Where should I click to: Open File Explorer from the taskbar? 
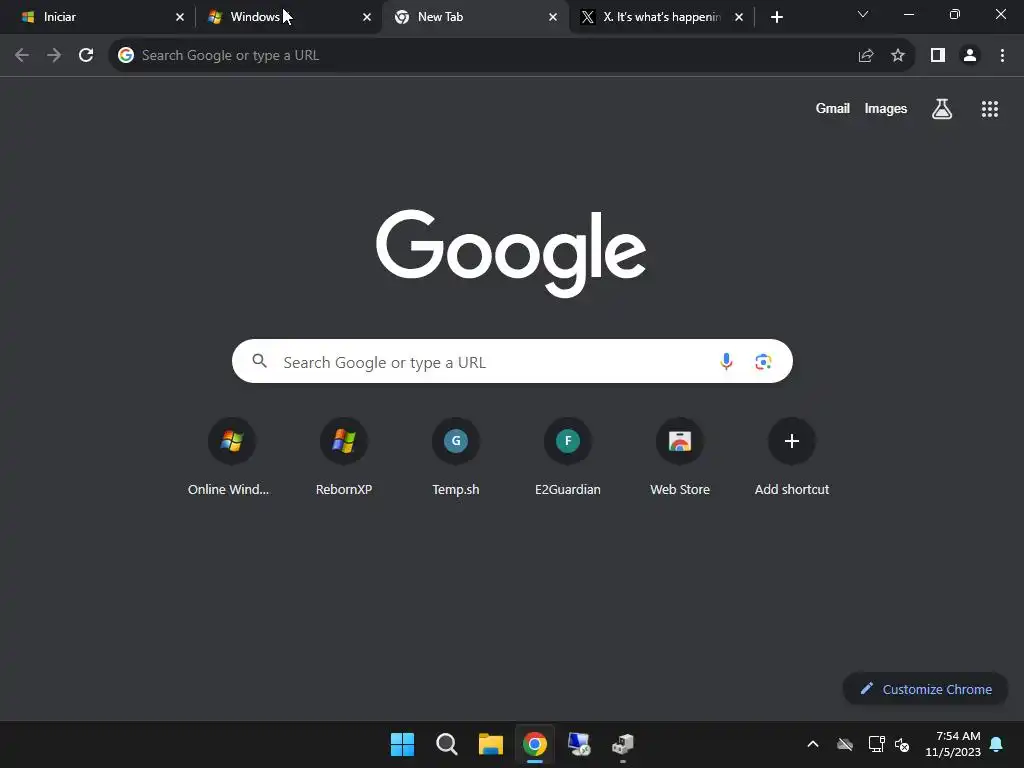pos(490,744)
